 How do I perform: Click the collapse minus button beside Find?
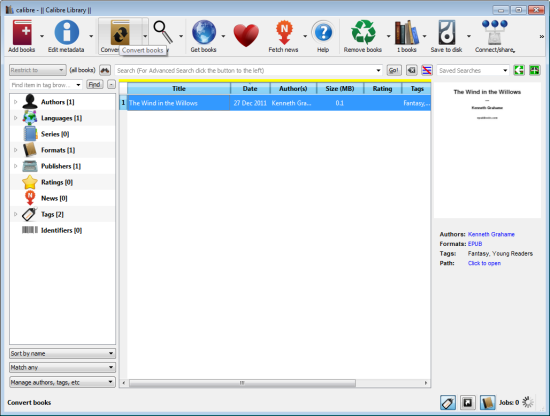[111, 85]
